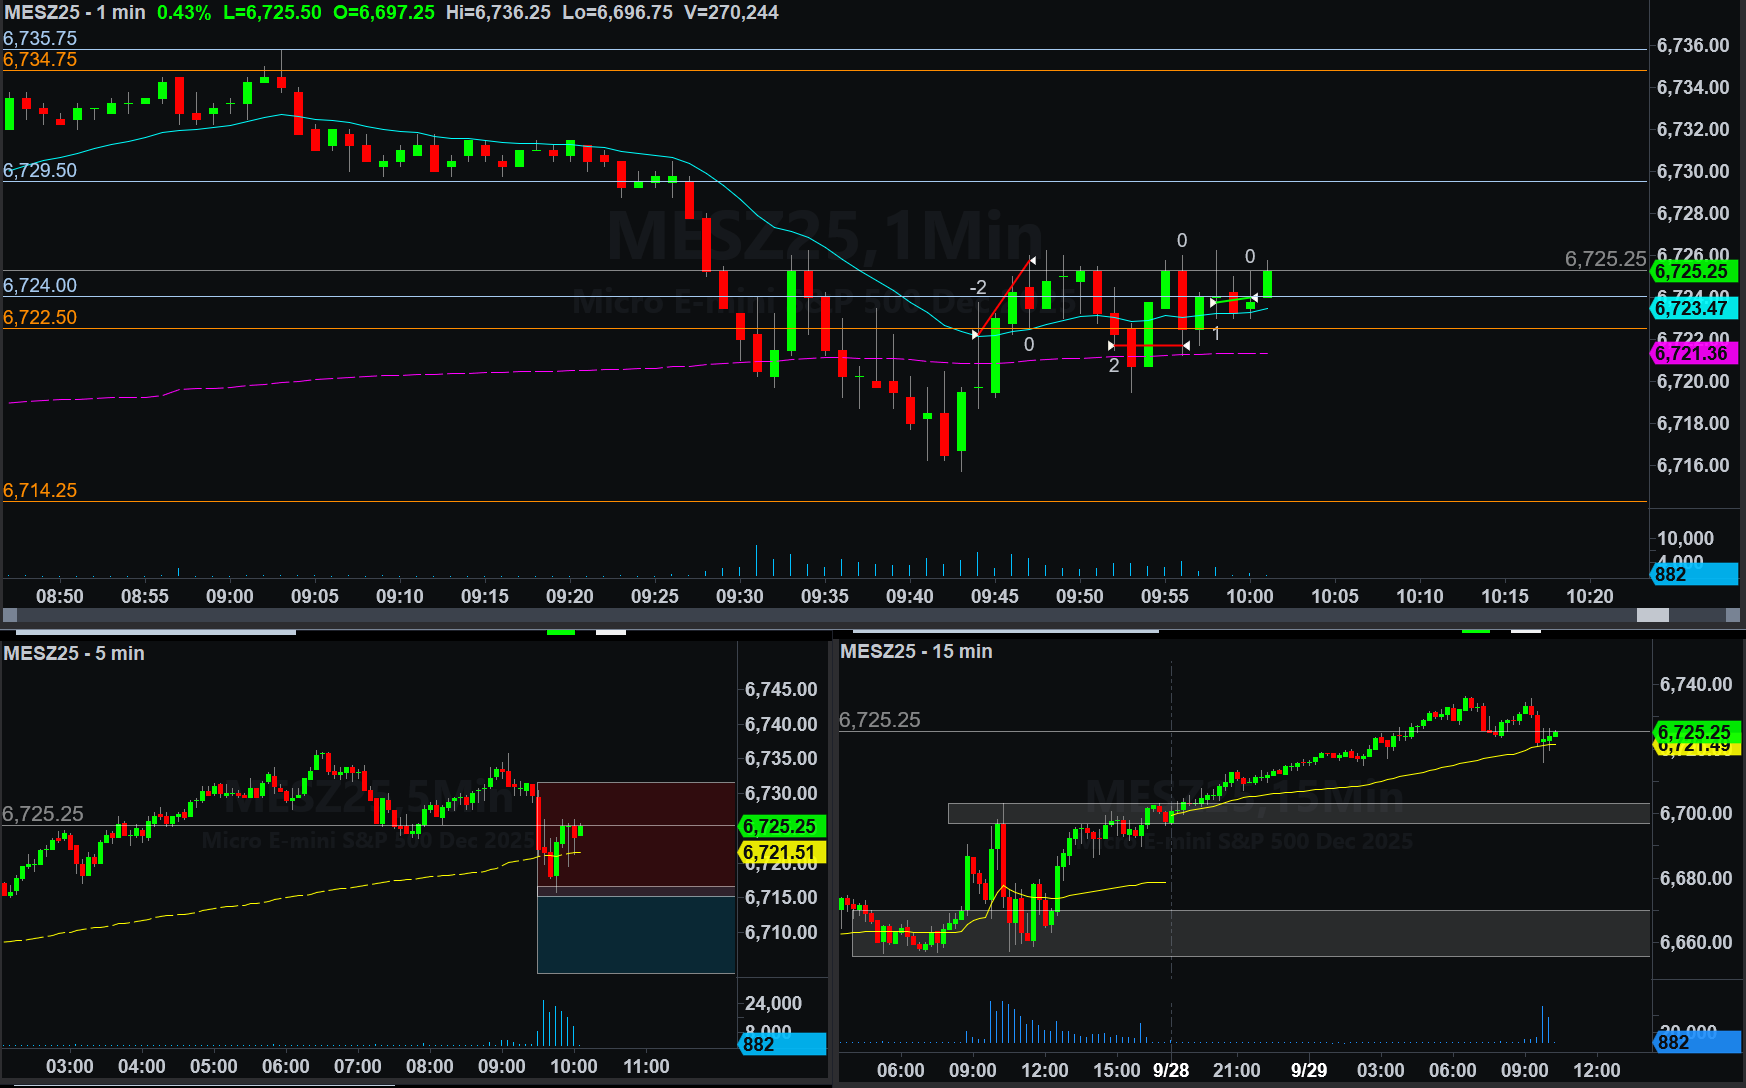The height and width of the screenshot is (1088, 1746).
Task: Click the left arrow of the green trade line
Action: click(1214, 302)
